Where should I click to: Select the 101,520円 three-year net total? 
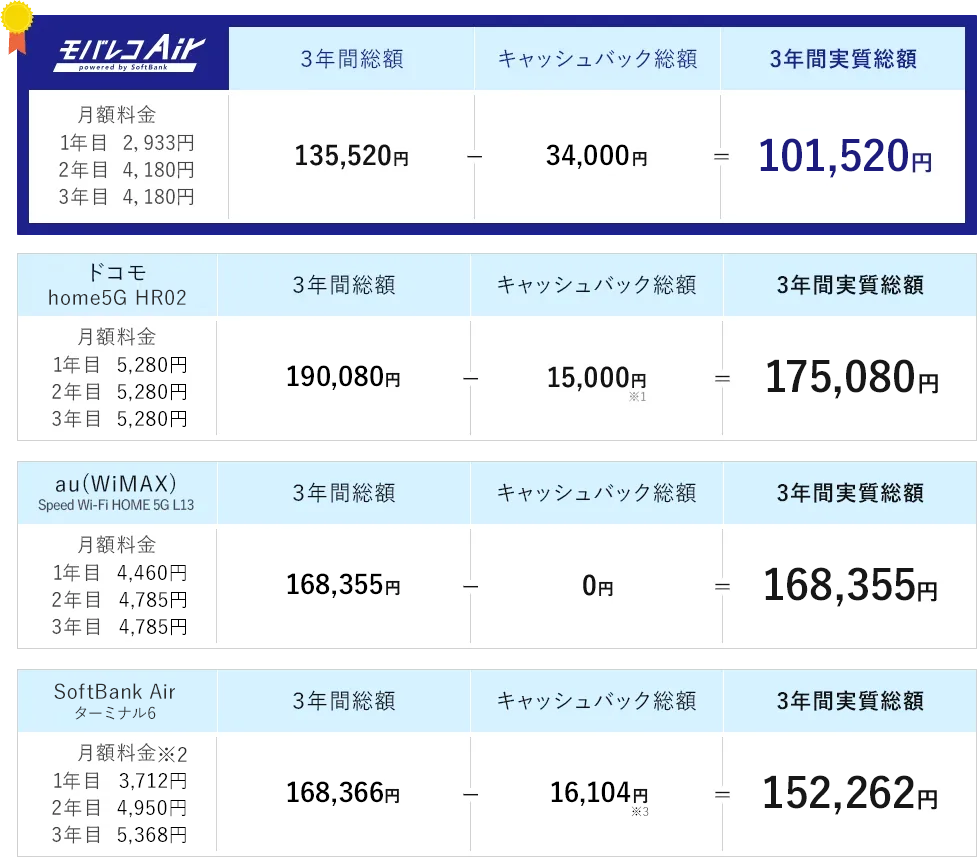[844, 156]
